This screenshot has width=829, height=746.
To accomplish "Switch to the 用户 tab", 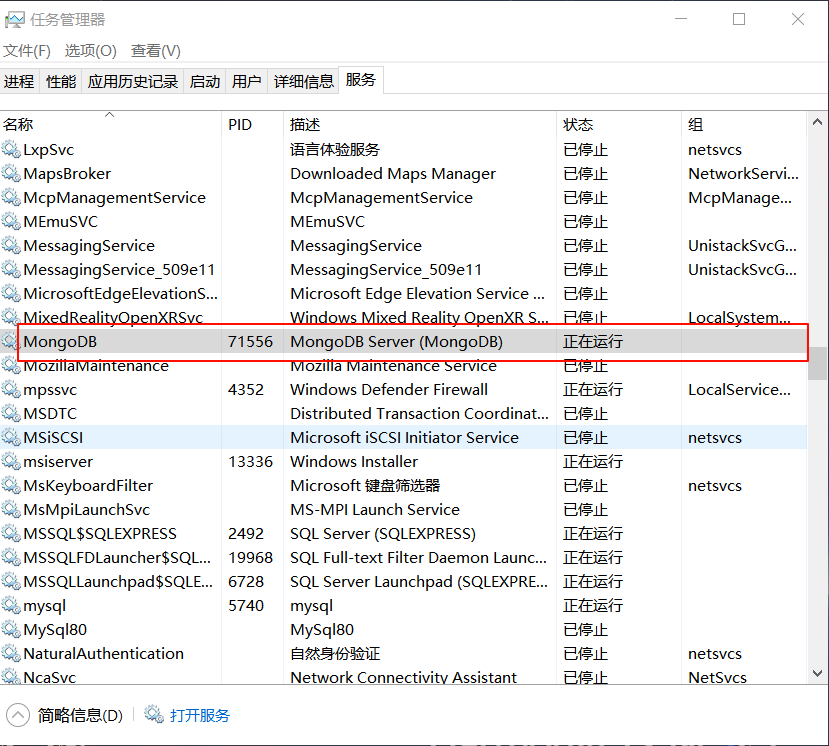I will coord(246,81).
